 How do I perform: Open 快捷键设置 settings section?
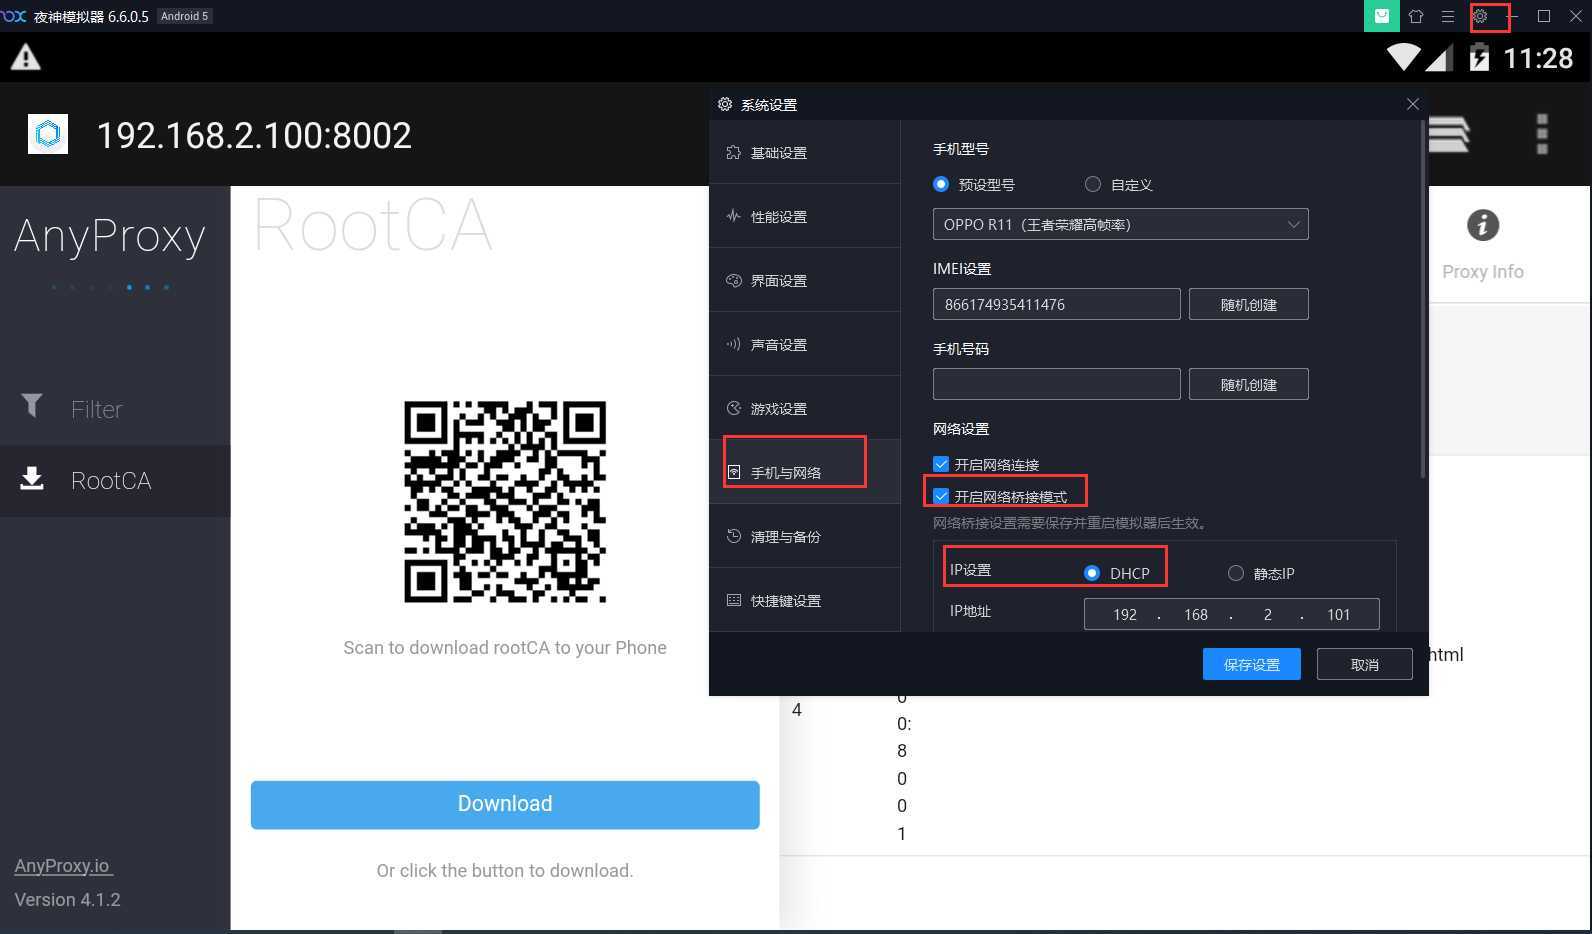pyautogui.click(x=805, y=600)
